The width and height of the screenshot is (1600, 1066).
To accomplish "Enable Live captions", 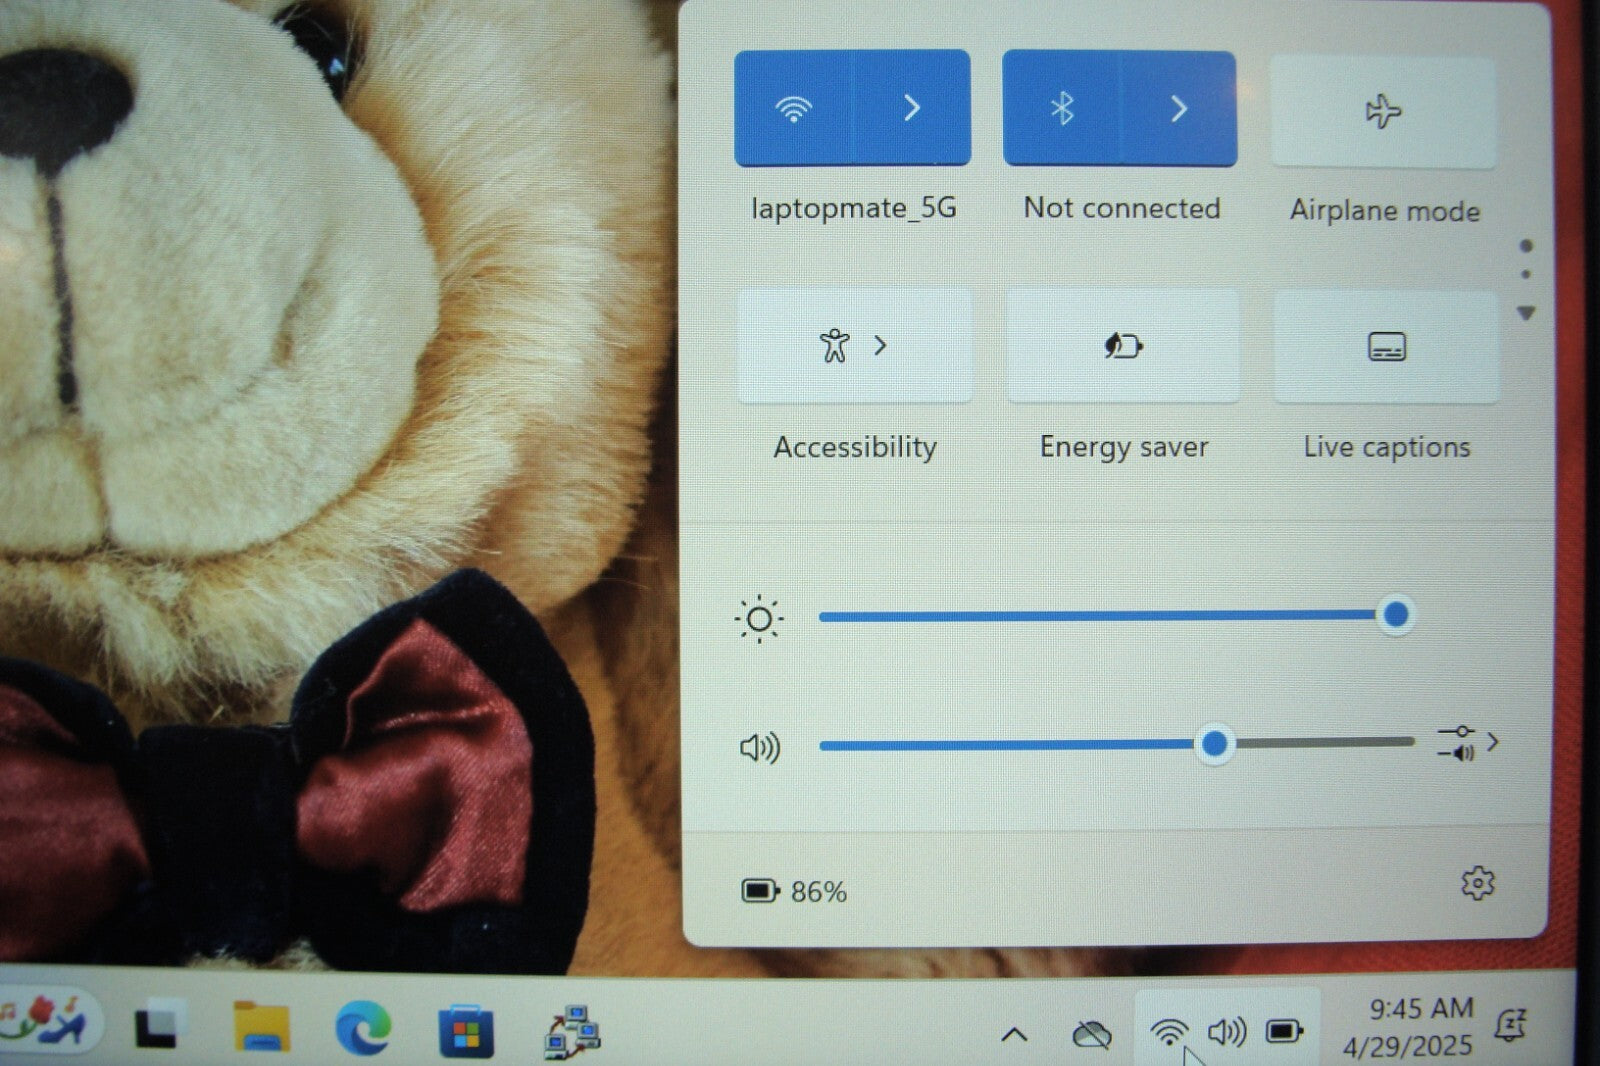I will click(1386, 347).
